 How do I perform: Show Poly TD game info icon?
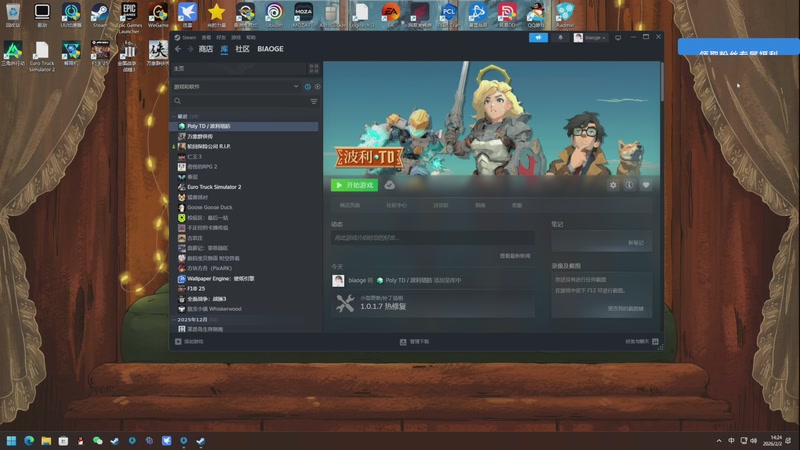tap(629, 185)
